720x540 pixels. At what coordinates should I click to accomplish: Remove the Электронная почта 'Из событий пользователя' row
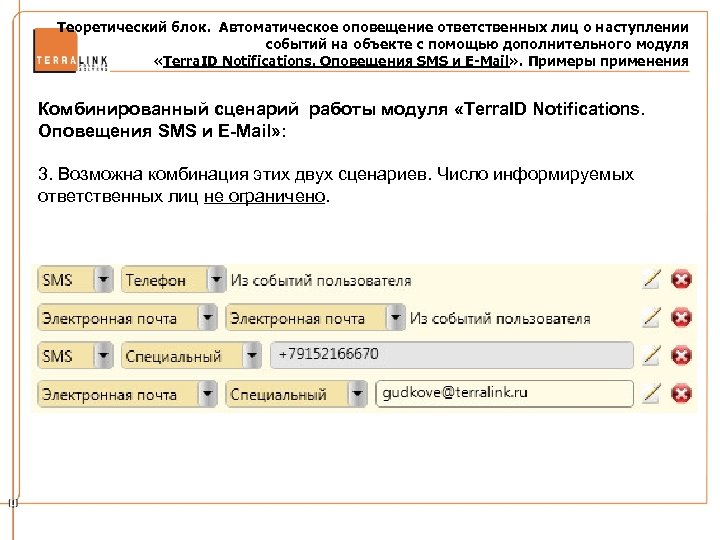coord(681,317)
